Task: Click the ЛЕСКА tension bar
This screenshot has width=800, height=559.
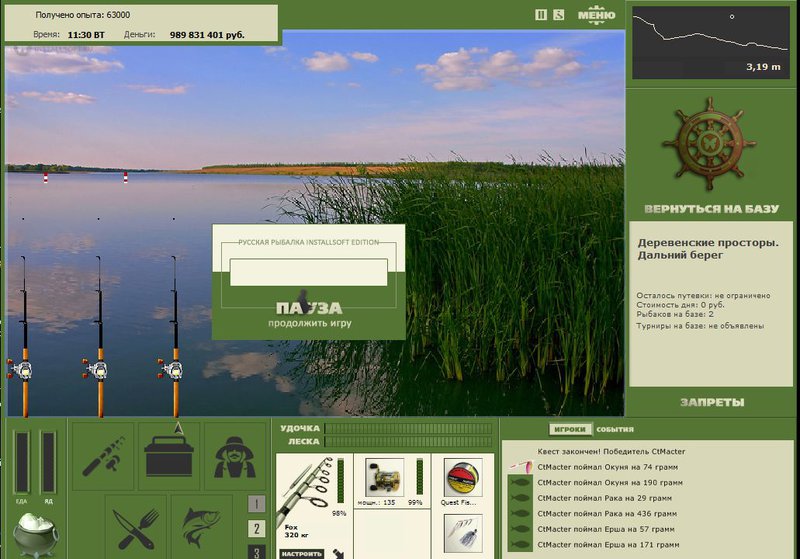Action: (409, 442)
